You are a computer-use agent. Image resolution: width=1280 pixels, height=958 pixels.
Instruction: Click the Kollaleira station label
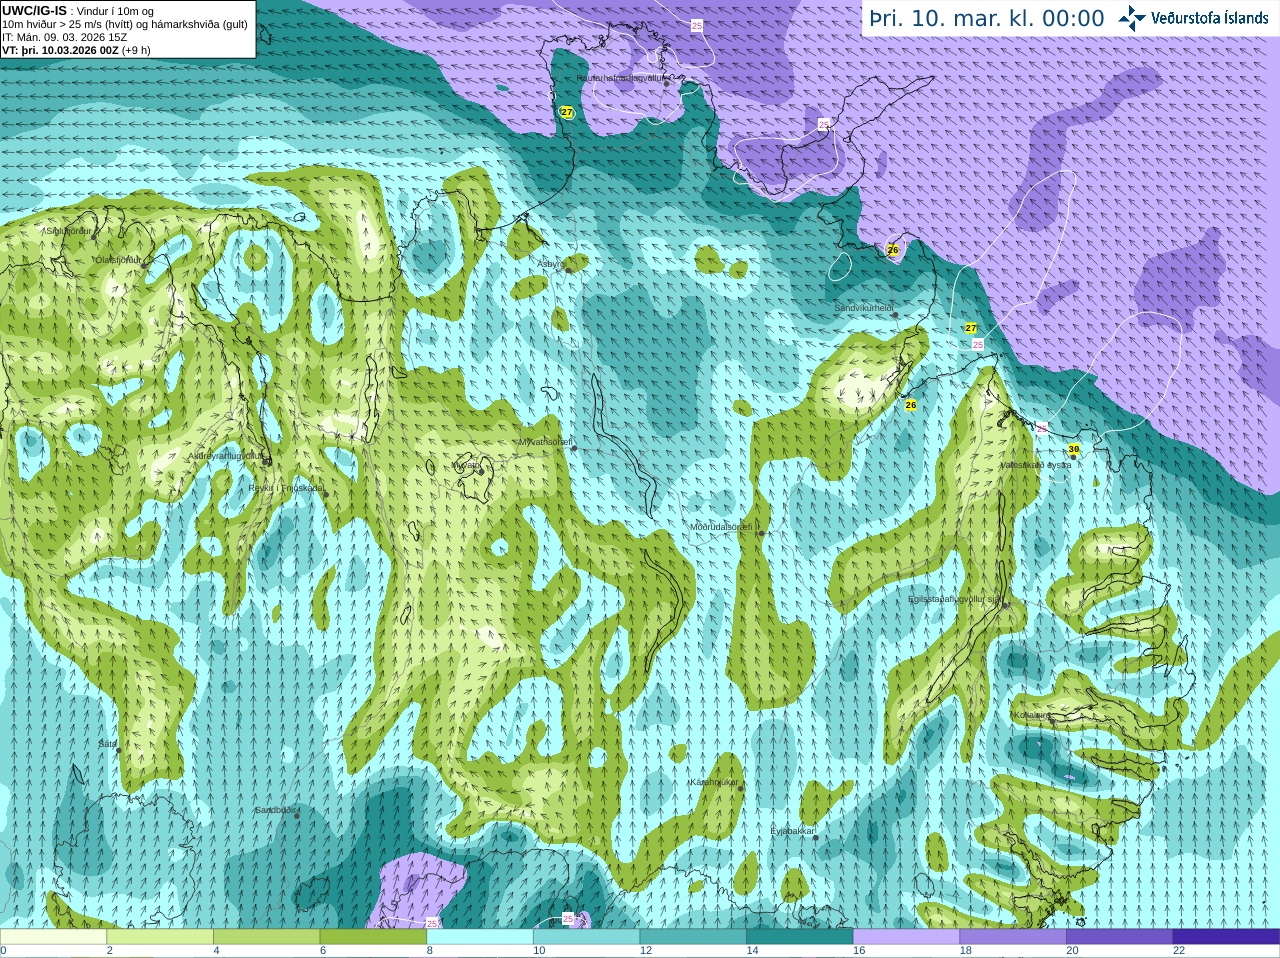(x=1031, y=715)
